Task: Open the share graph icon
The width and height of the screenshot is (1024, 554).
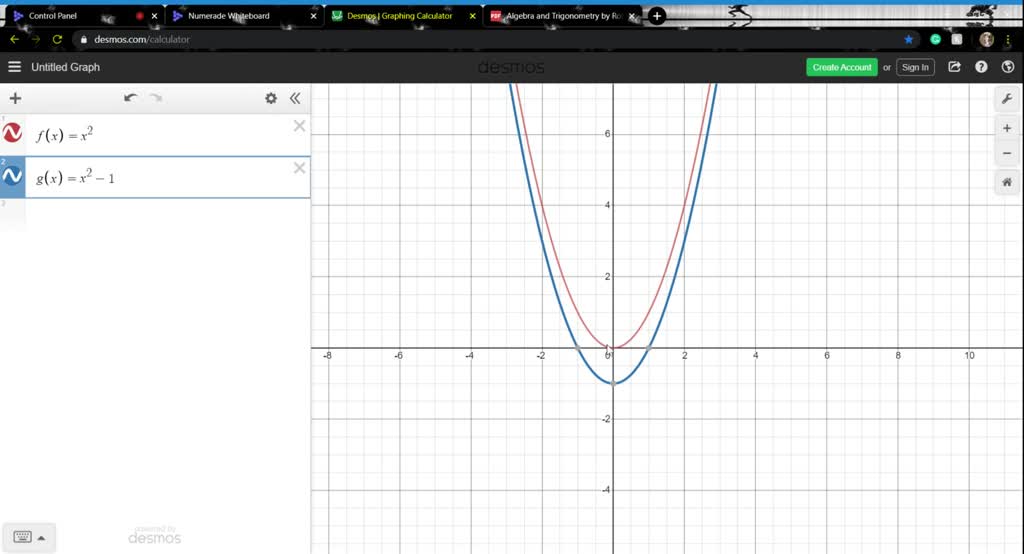Action: pos(954,67)
